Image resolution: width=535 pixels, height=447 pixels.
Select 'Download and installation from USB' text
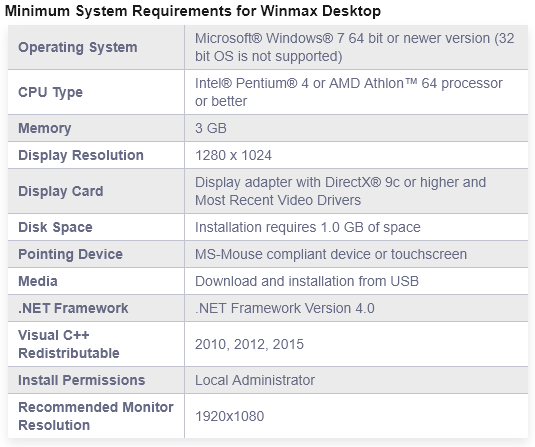[307, 281]
